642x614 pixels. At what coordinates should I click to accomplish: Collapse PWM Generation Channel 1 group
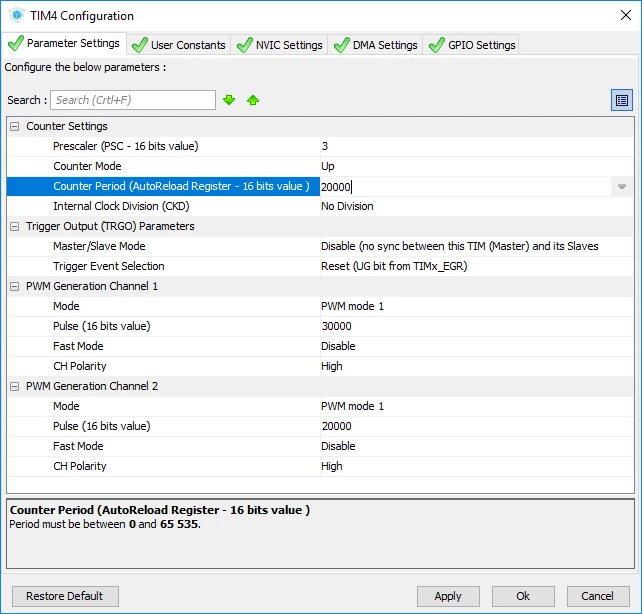click(14, 287)
